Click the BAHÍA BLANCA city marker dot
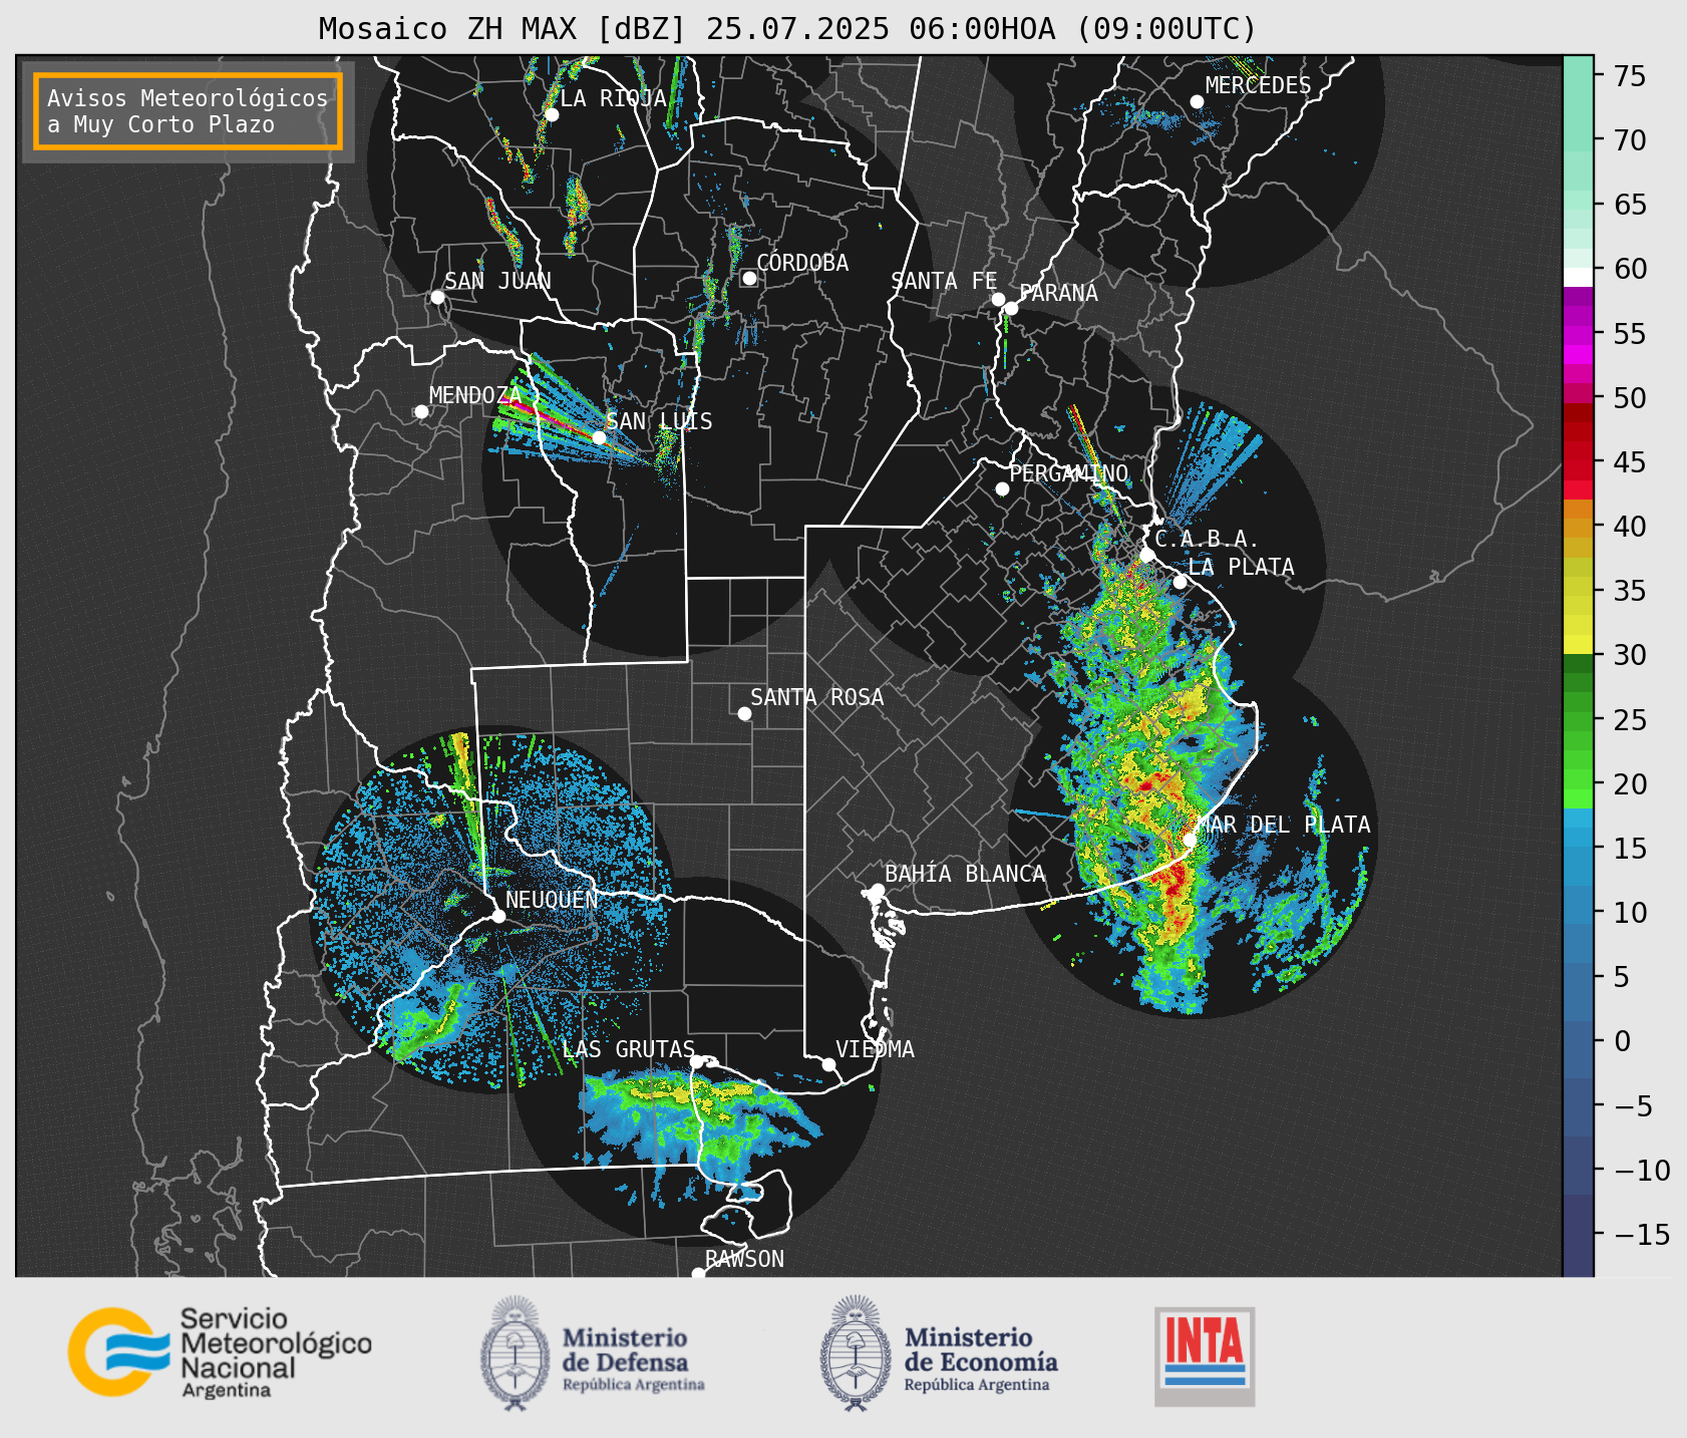This screenshot has height=1438, width=1687. tap(877, 890)
